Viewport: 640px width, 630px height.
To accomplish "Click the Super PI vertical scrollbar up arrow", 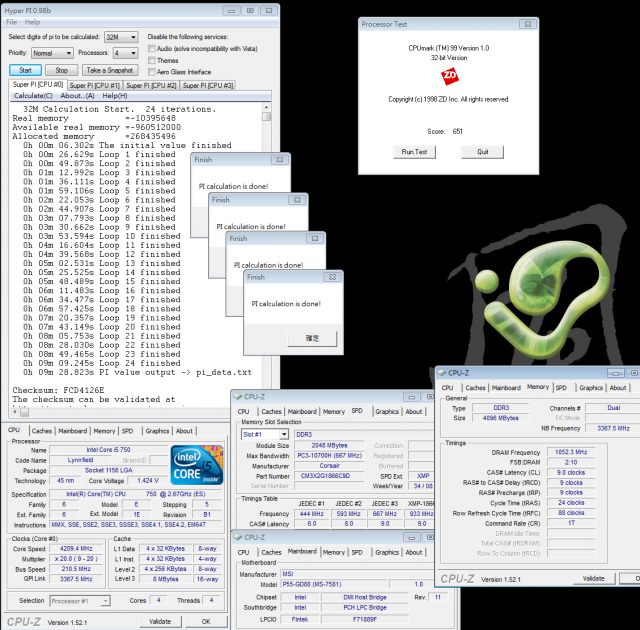I will [x=267, y=107].
